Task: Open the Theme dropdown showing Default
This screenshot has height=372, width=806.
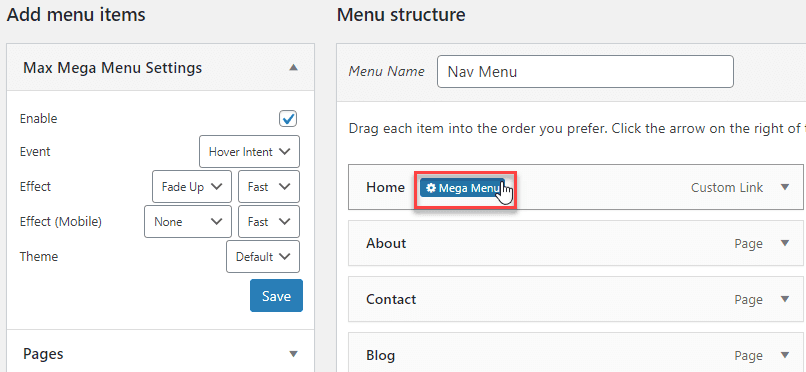Action: pos(263,256)
